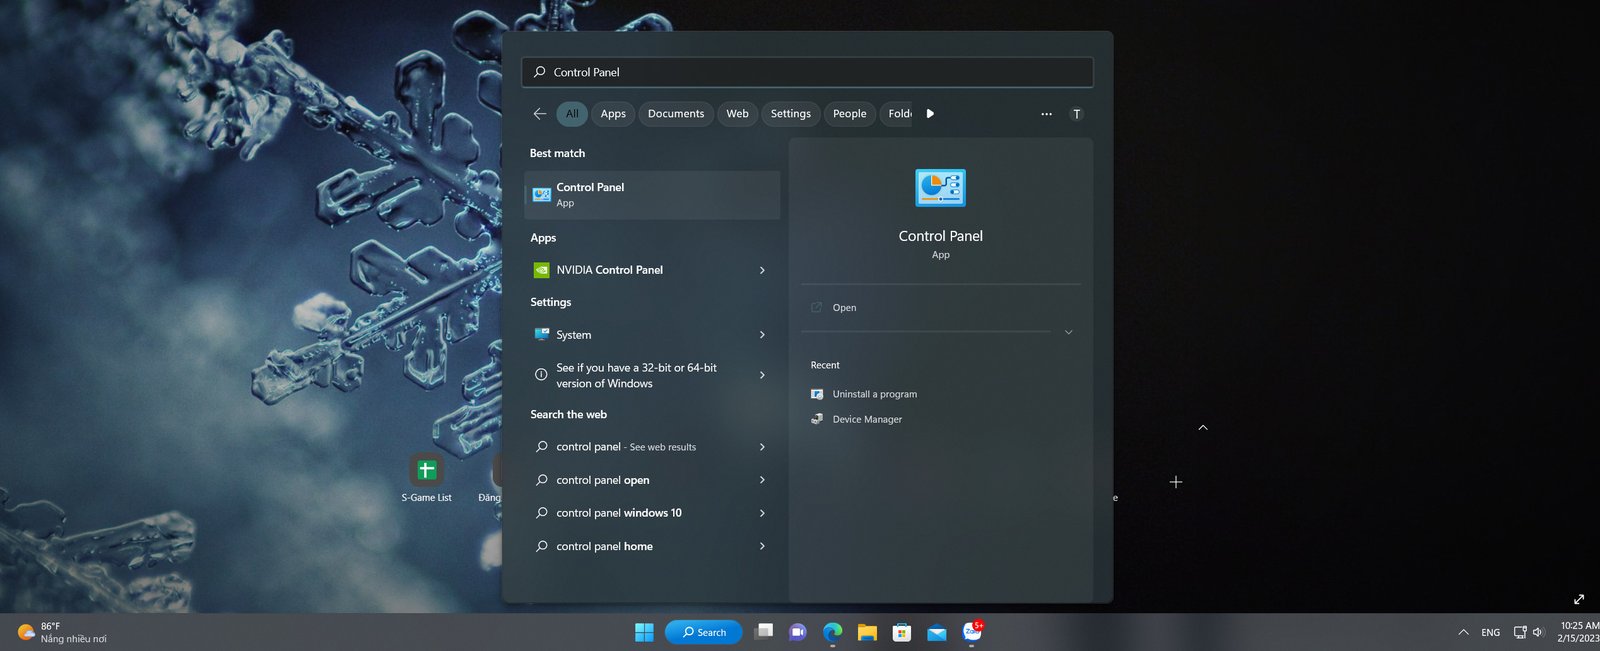
Task: Click the ENG language indicator
Action: point(1490,632)
